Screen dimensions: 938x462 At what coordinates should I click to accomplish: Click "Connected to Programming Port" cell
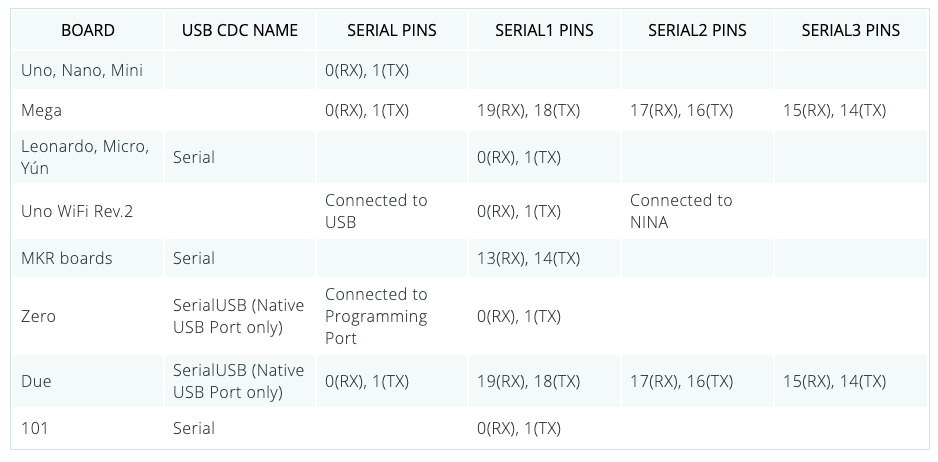[x=376, y=316]
